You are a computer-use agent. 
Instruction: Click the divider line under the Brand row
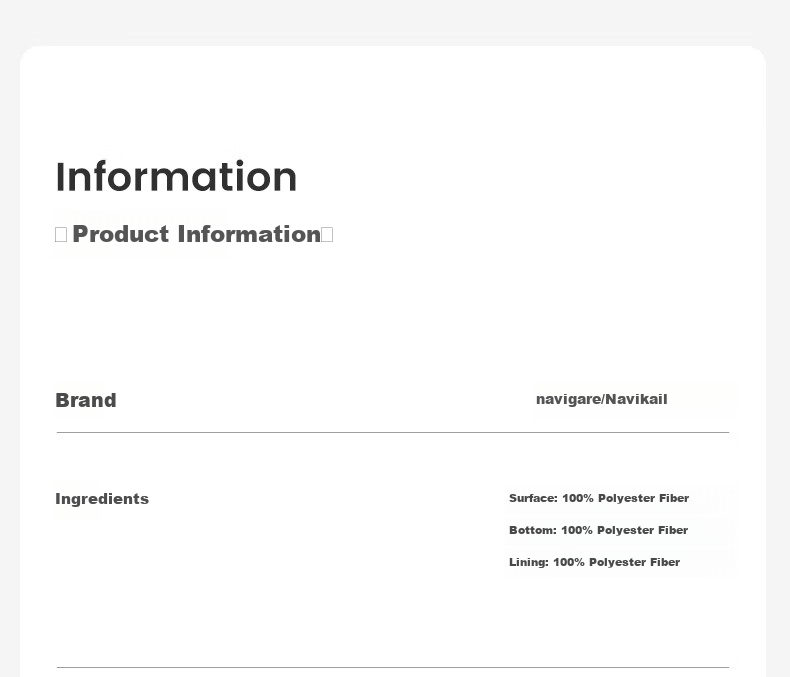click(393, 432)
